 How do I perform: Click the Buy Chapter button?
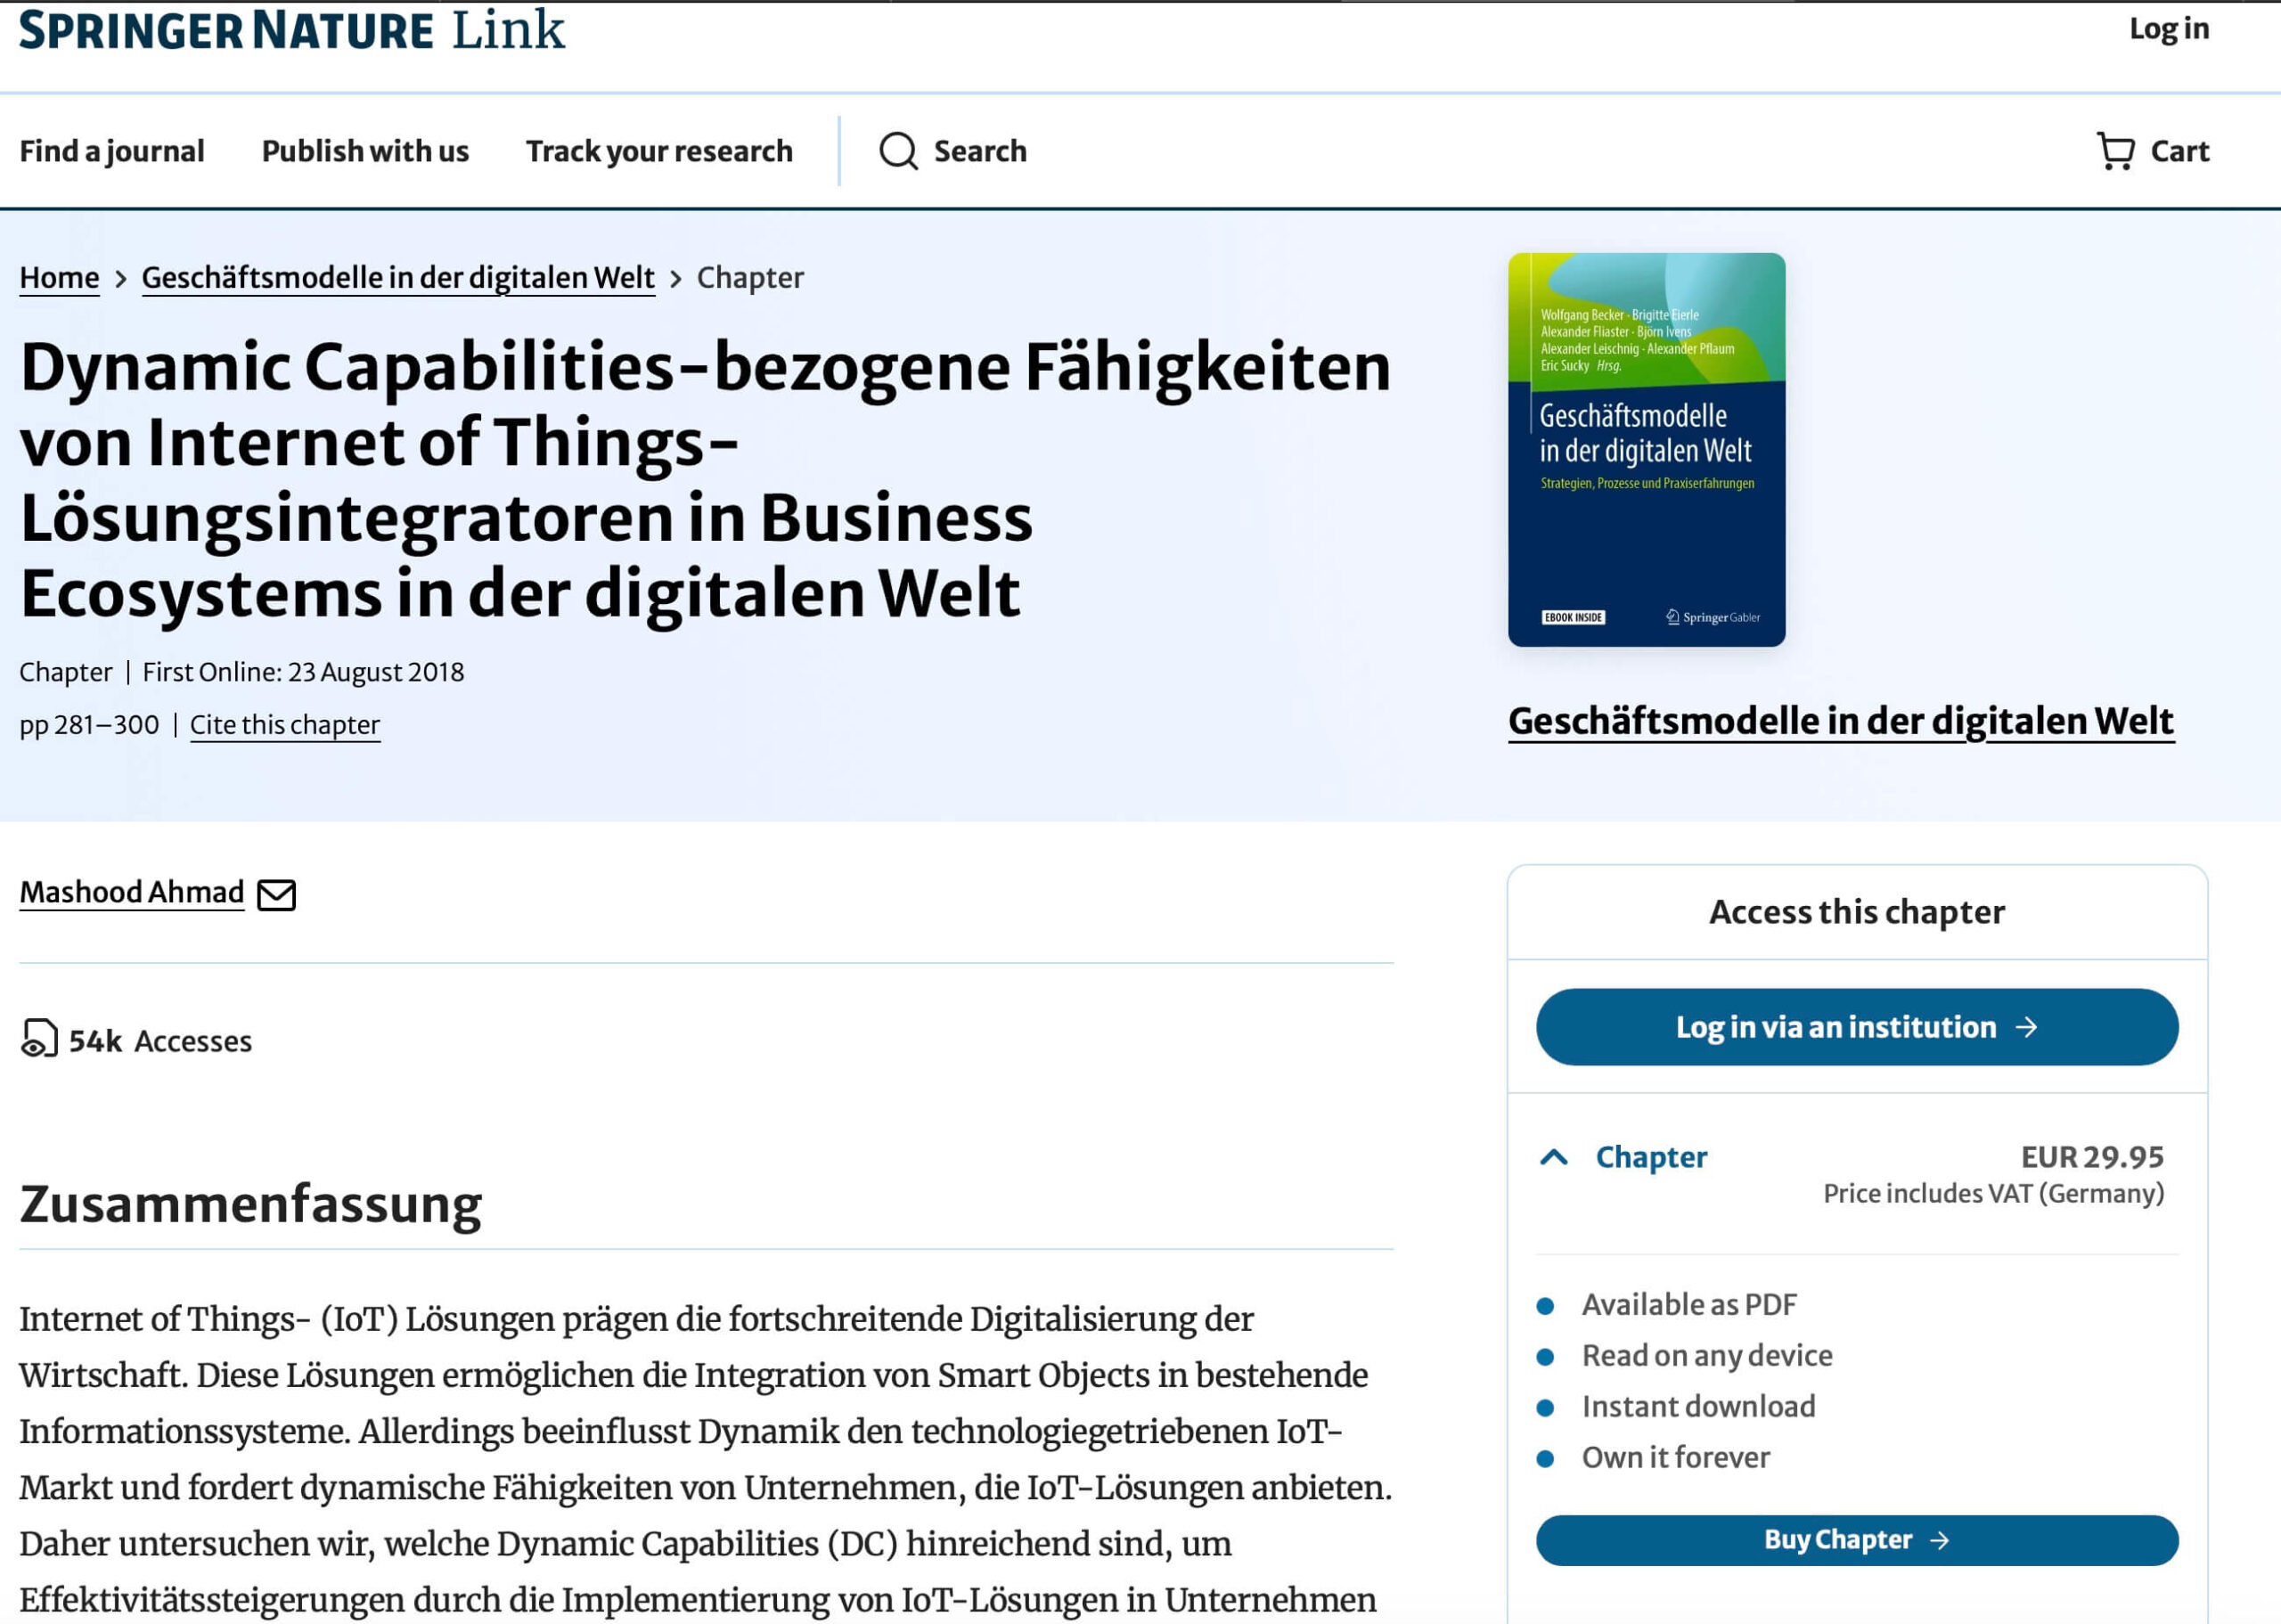tap(1857, 1540)
